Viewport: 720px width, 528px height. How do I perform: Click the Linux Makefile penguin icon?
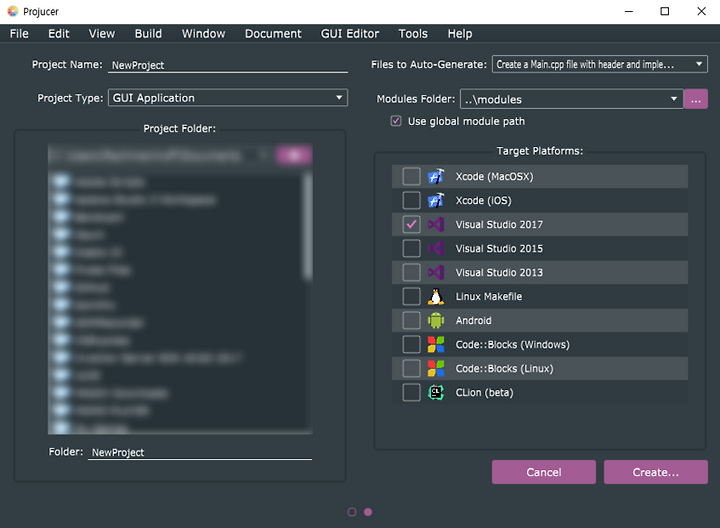pyautogui.click(x=436, y=297)
